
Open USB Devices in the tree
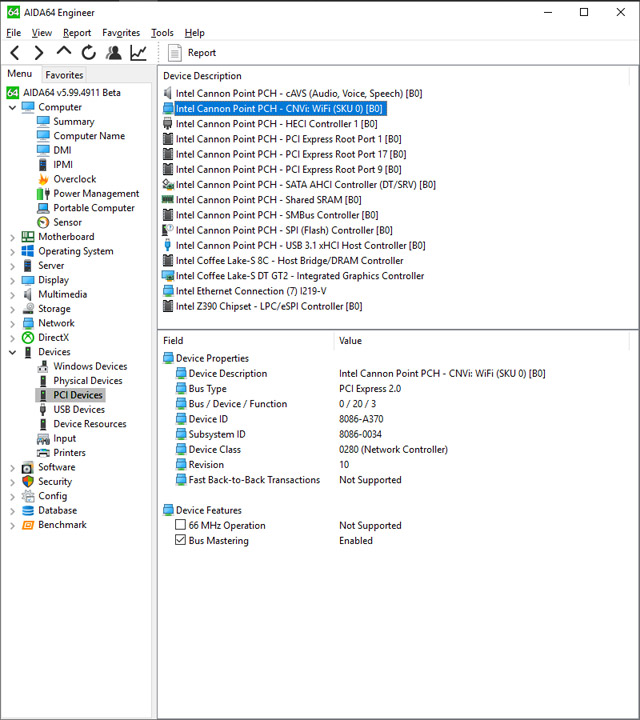(x=79, y=410)
